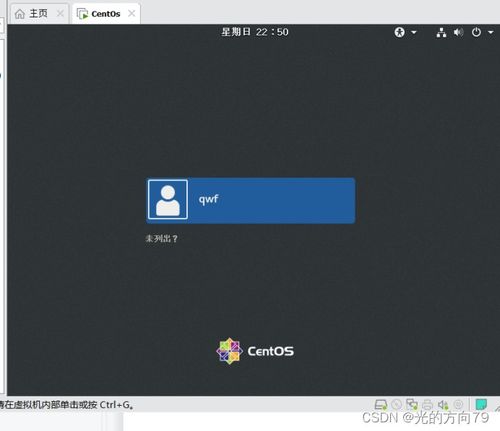The width and height of the screenshot is (500, 431).
Task: Expand the system power menu arrow
Action: (x=491, y=32)
